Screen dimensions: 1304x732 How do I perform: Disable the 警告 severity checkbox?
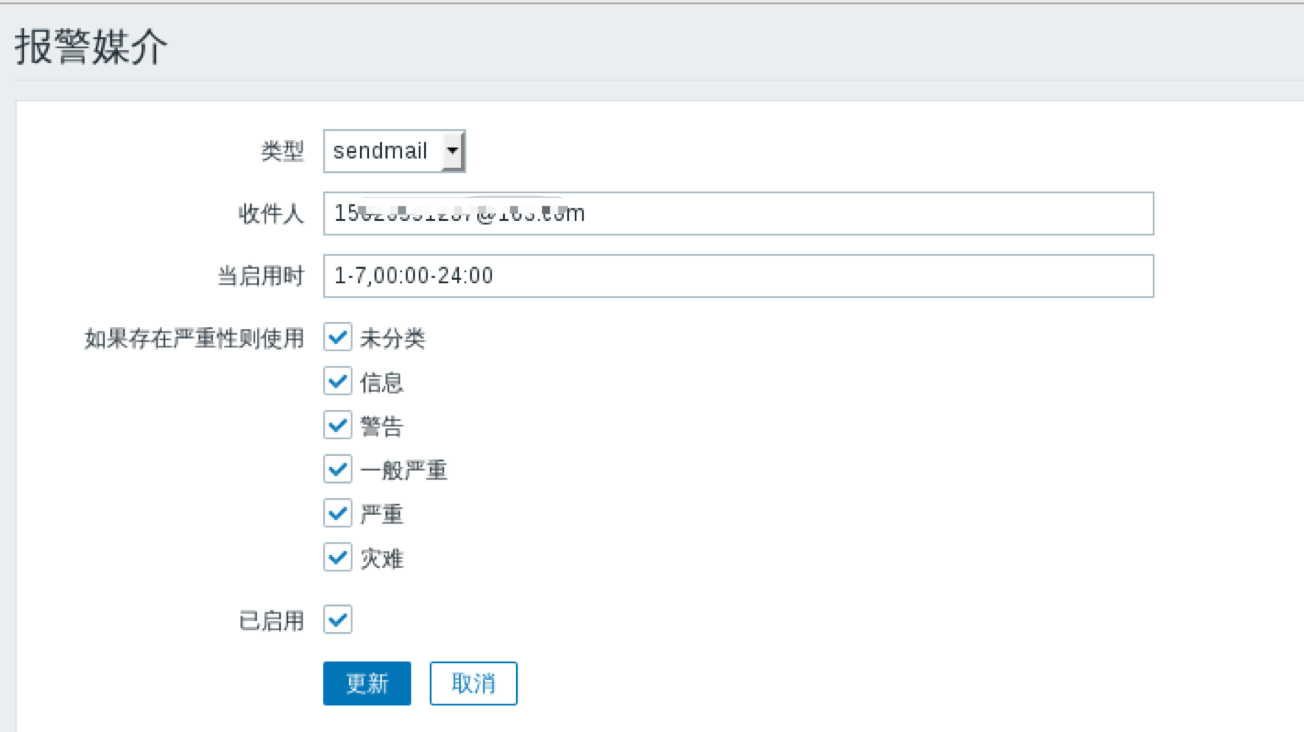point(338,426)
